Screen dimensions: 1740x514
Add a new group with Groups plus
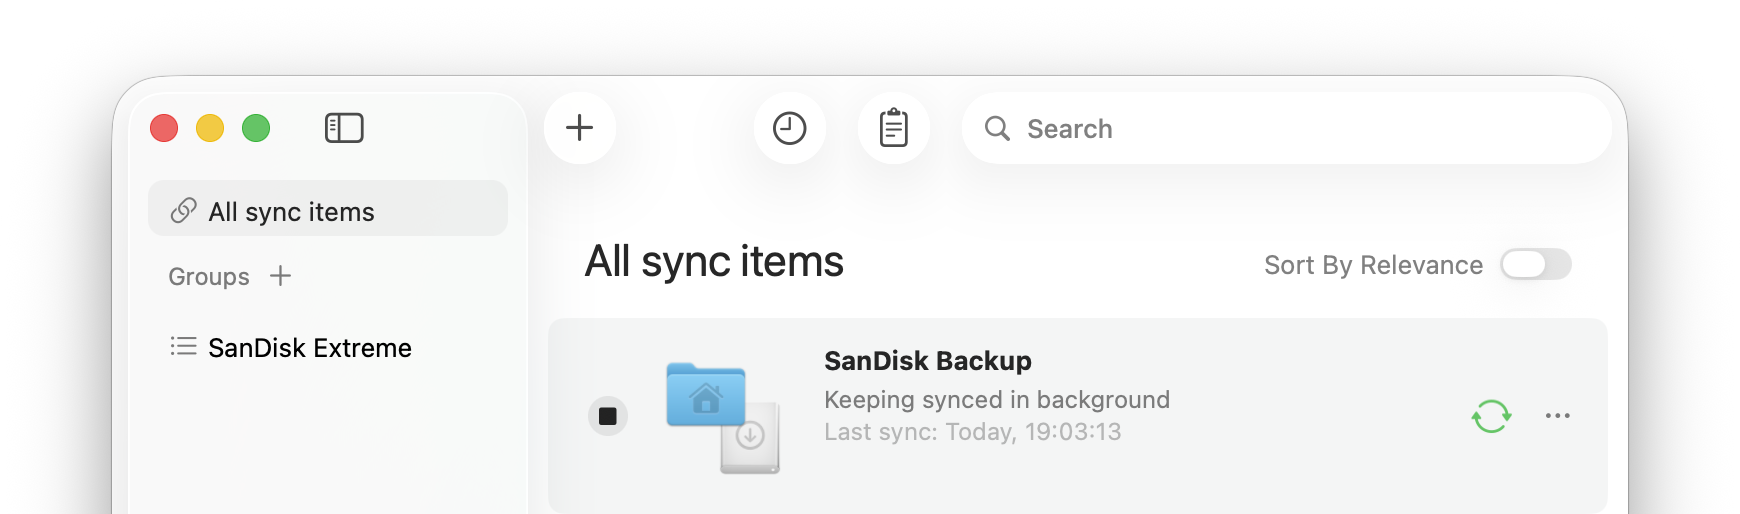point(281,276)
